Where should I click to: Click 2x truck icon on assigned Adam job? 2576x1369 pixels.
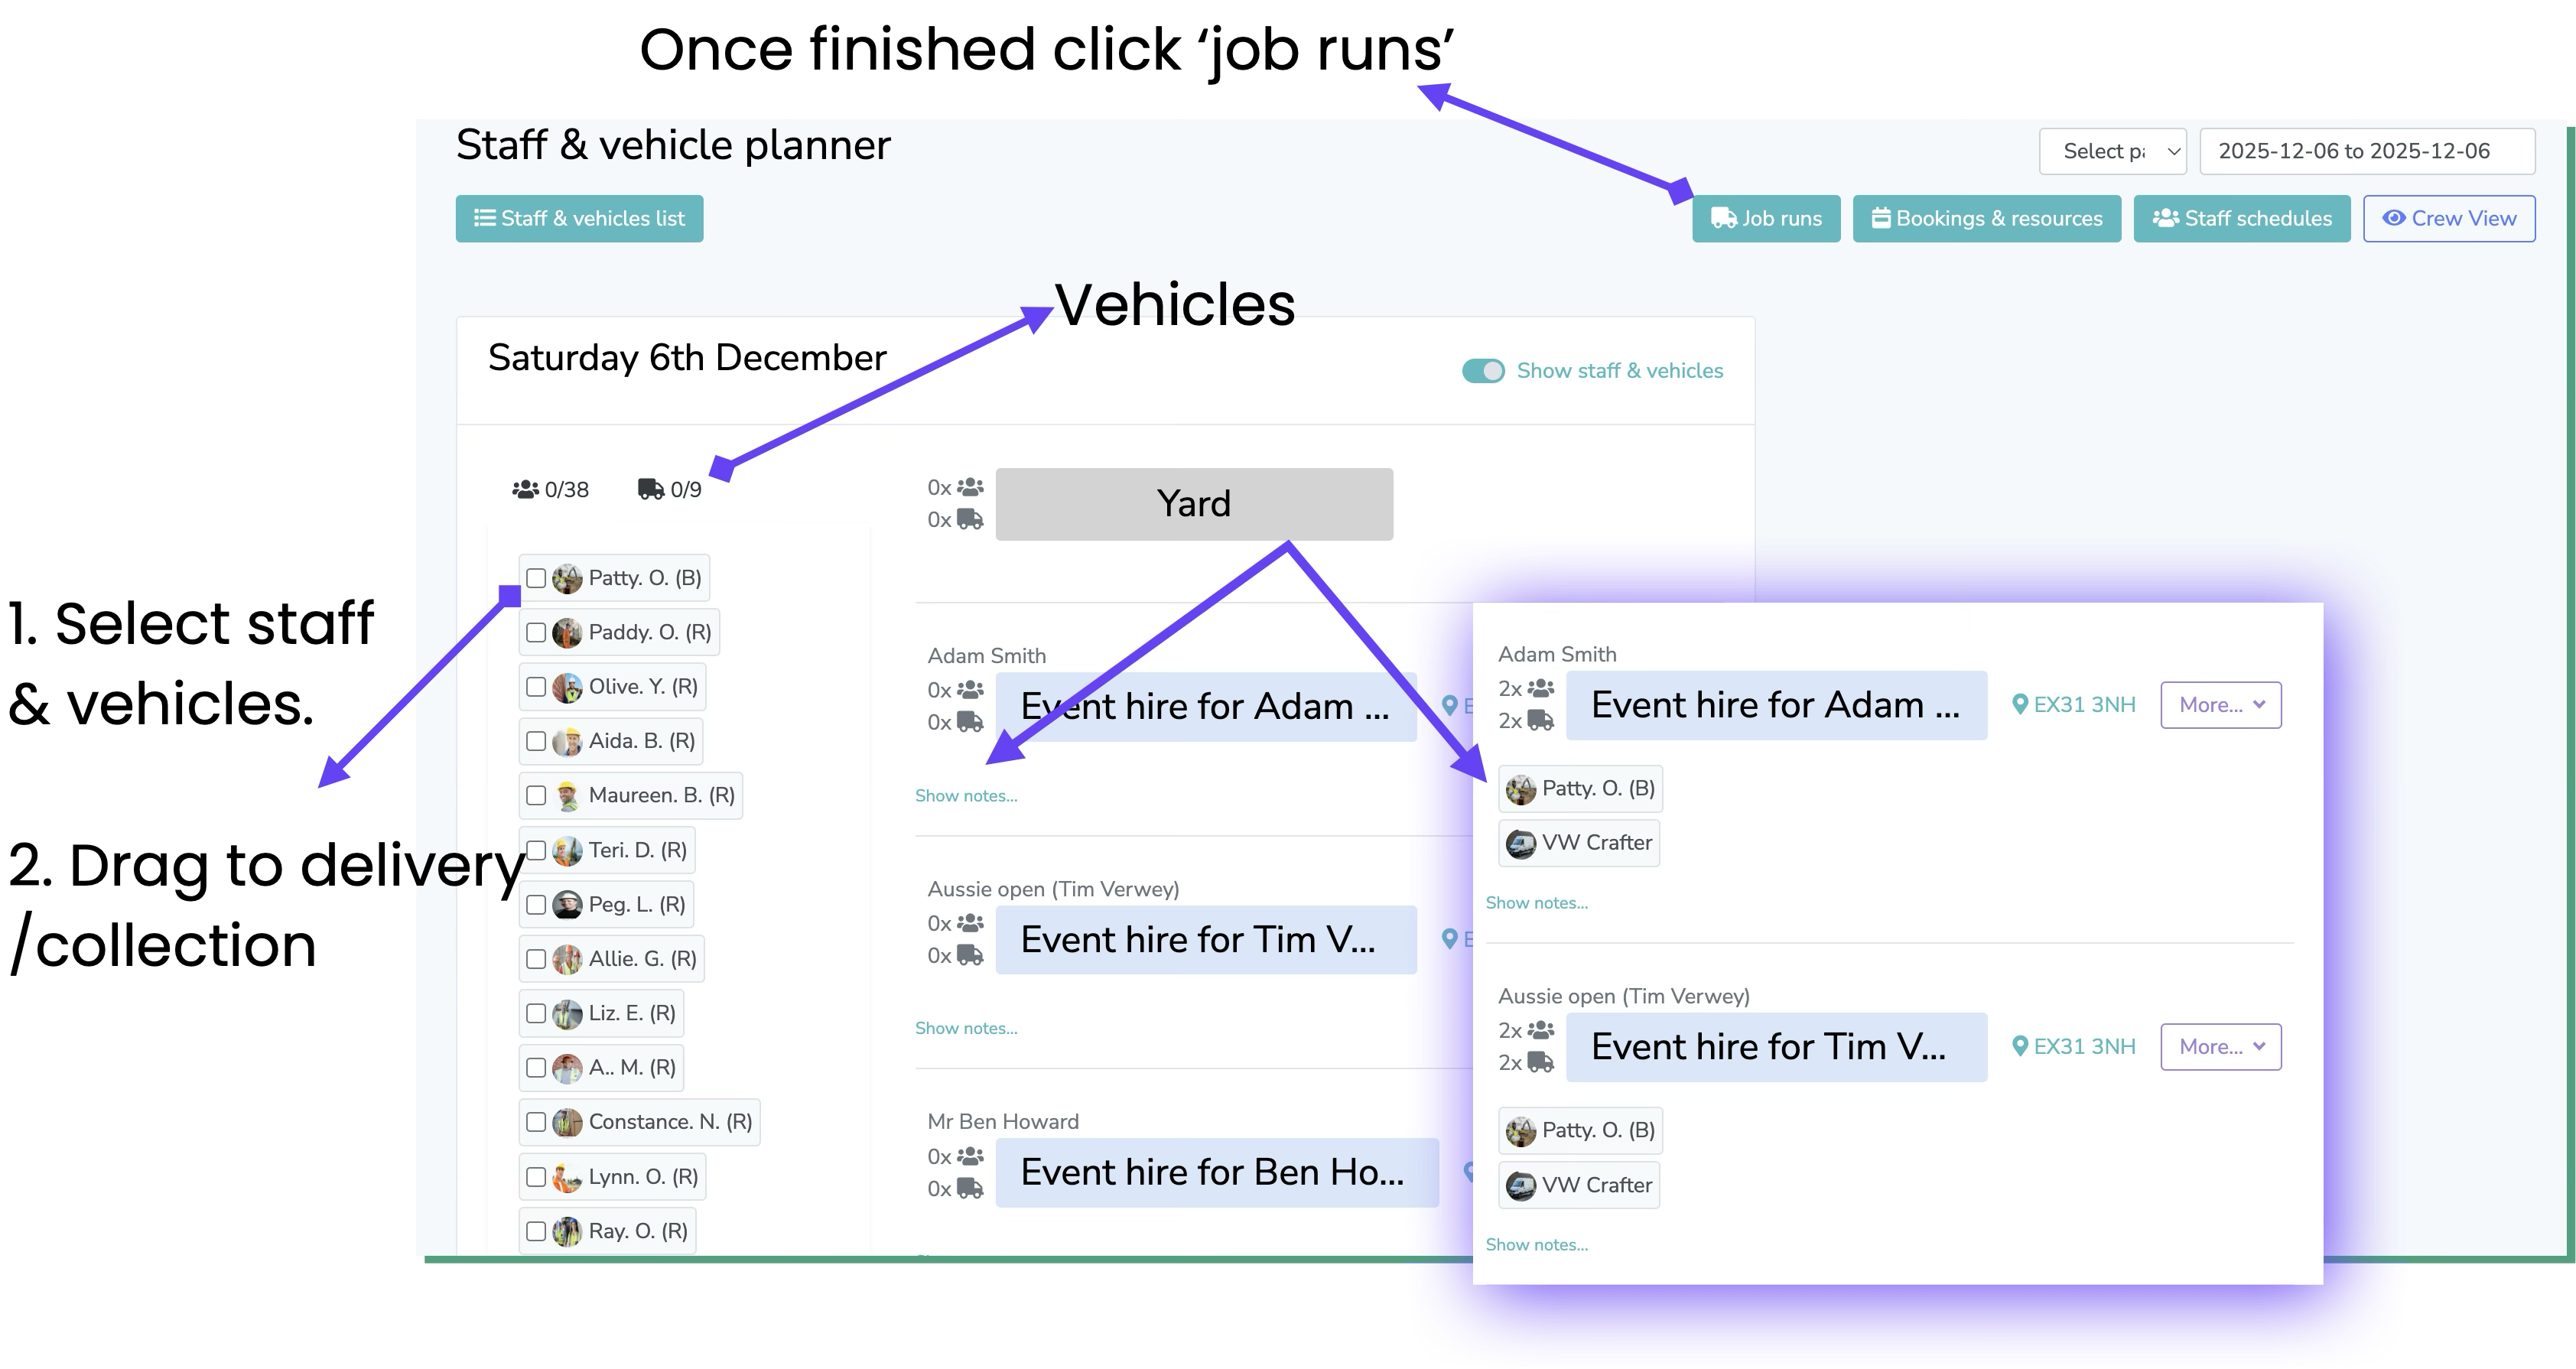pyautogui.click(x=1541, y=720)
